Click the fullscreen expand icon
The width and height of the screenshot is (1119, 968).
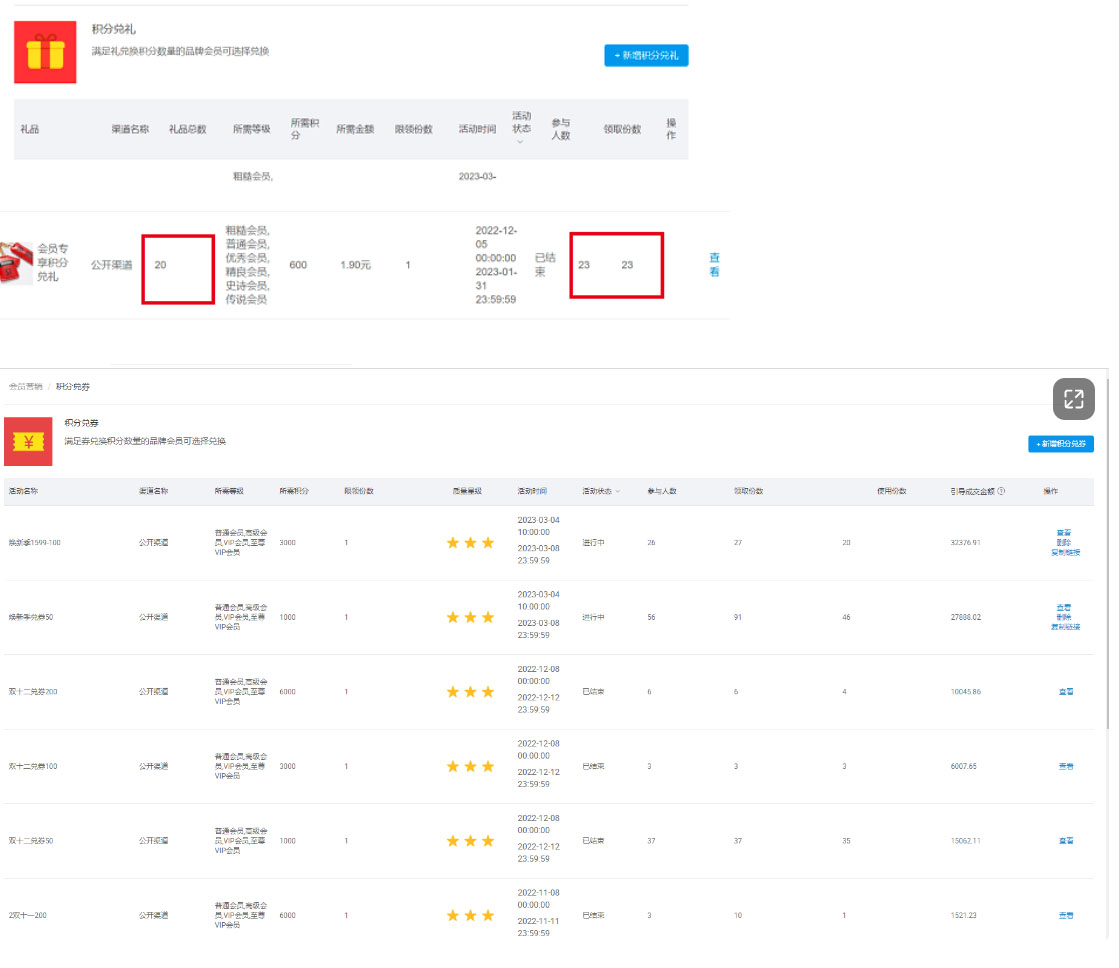(1073, 399)
